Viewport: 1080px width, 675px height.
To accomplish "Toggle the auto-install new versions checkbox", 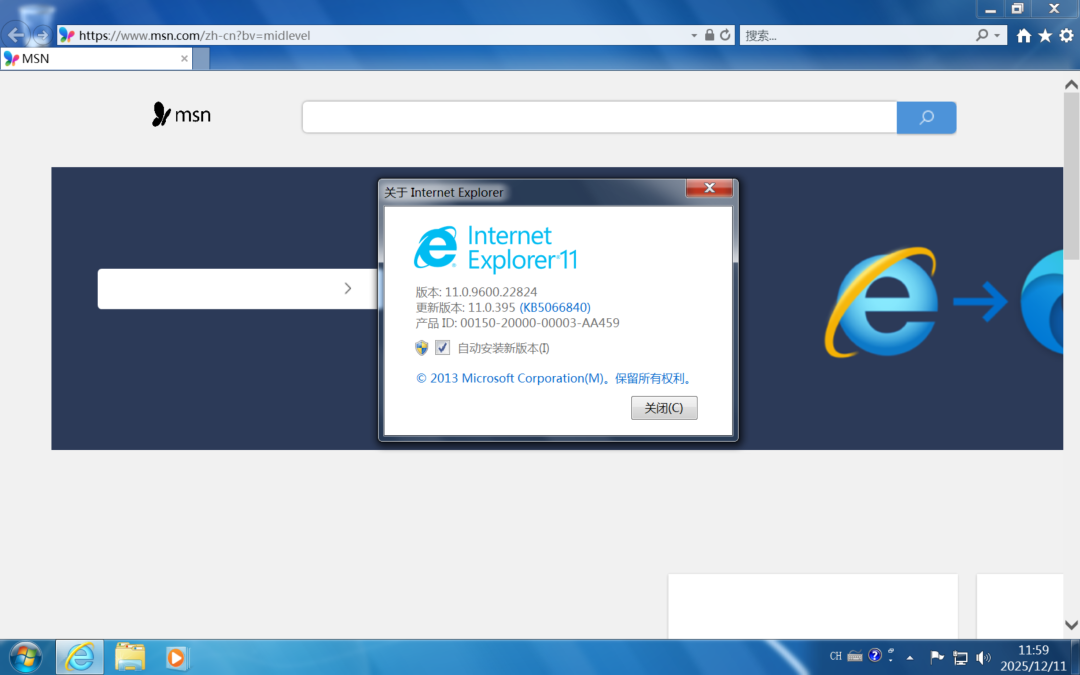I will (442, 348).
